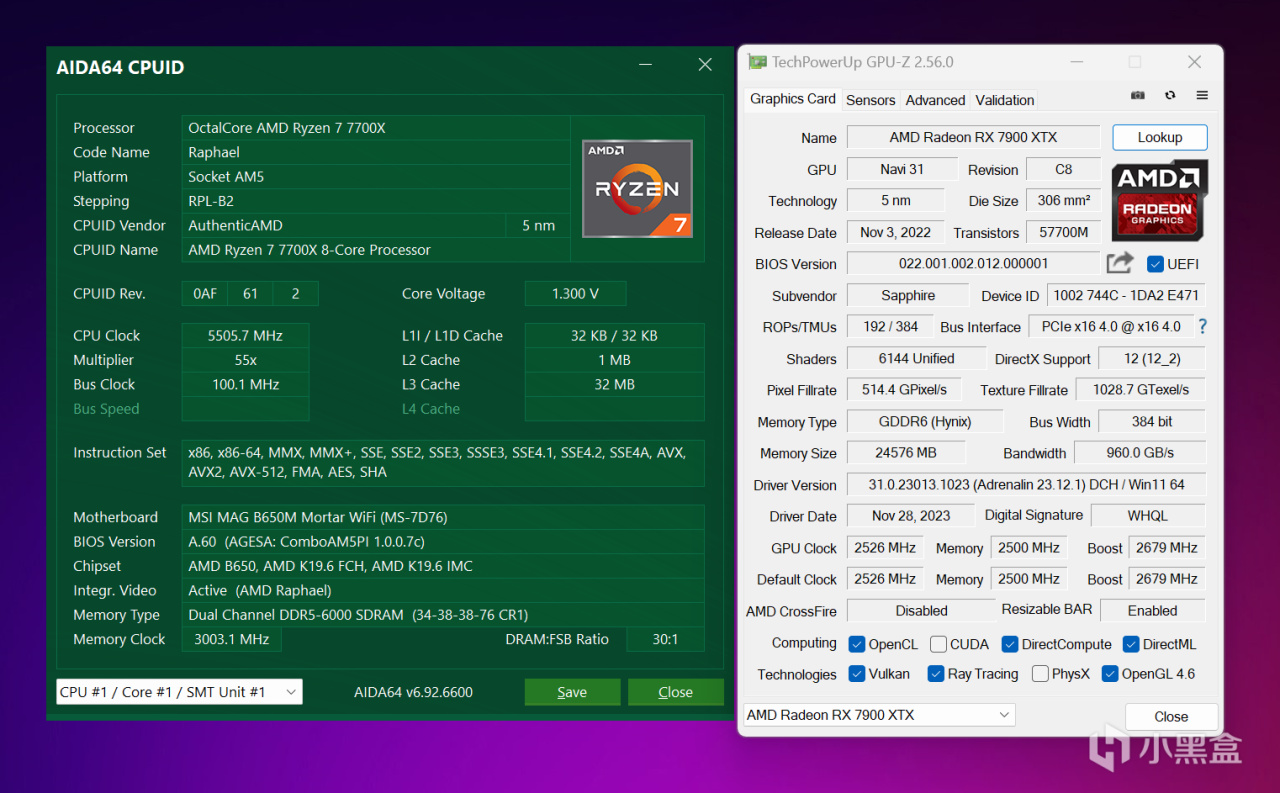This screenshot has width=1280, height=793.
Task: Select the Graphics Card tab
Action: (x=793, y=99)
